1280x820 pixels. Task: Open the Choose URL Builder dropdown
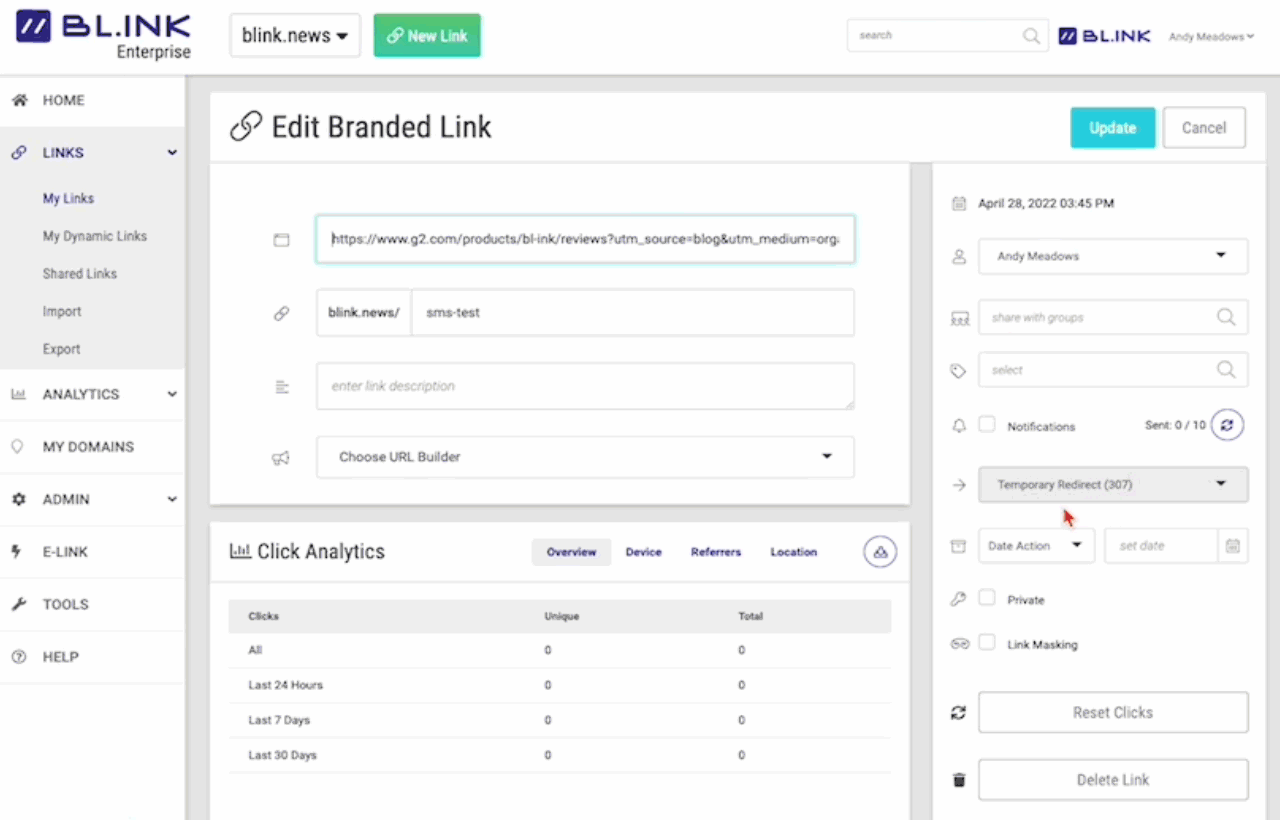coord(585,457)
